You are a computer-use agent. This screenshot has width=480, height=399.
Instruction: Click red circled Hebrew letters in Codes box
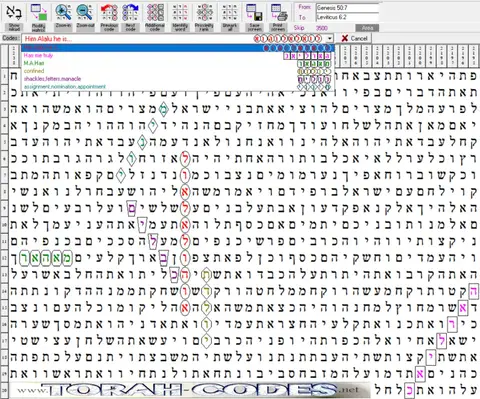288,39
